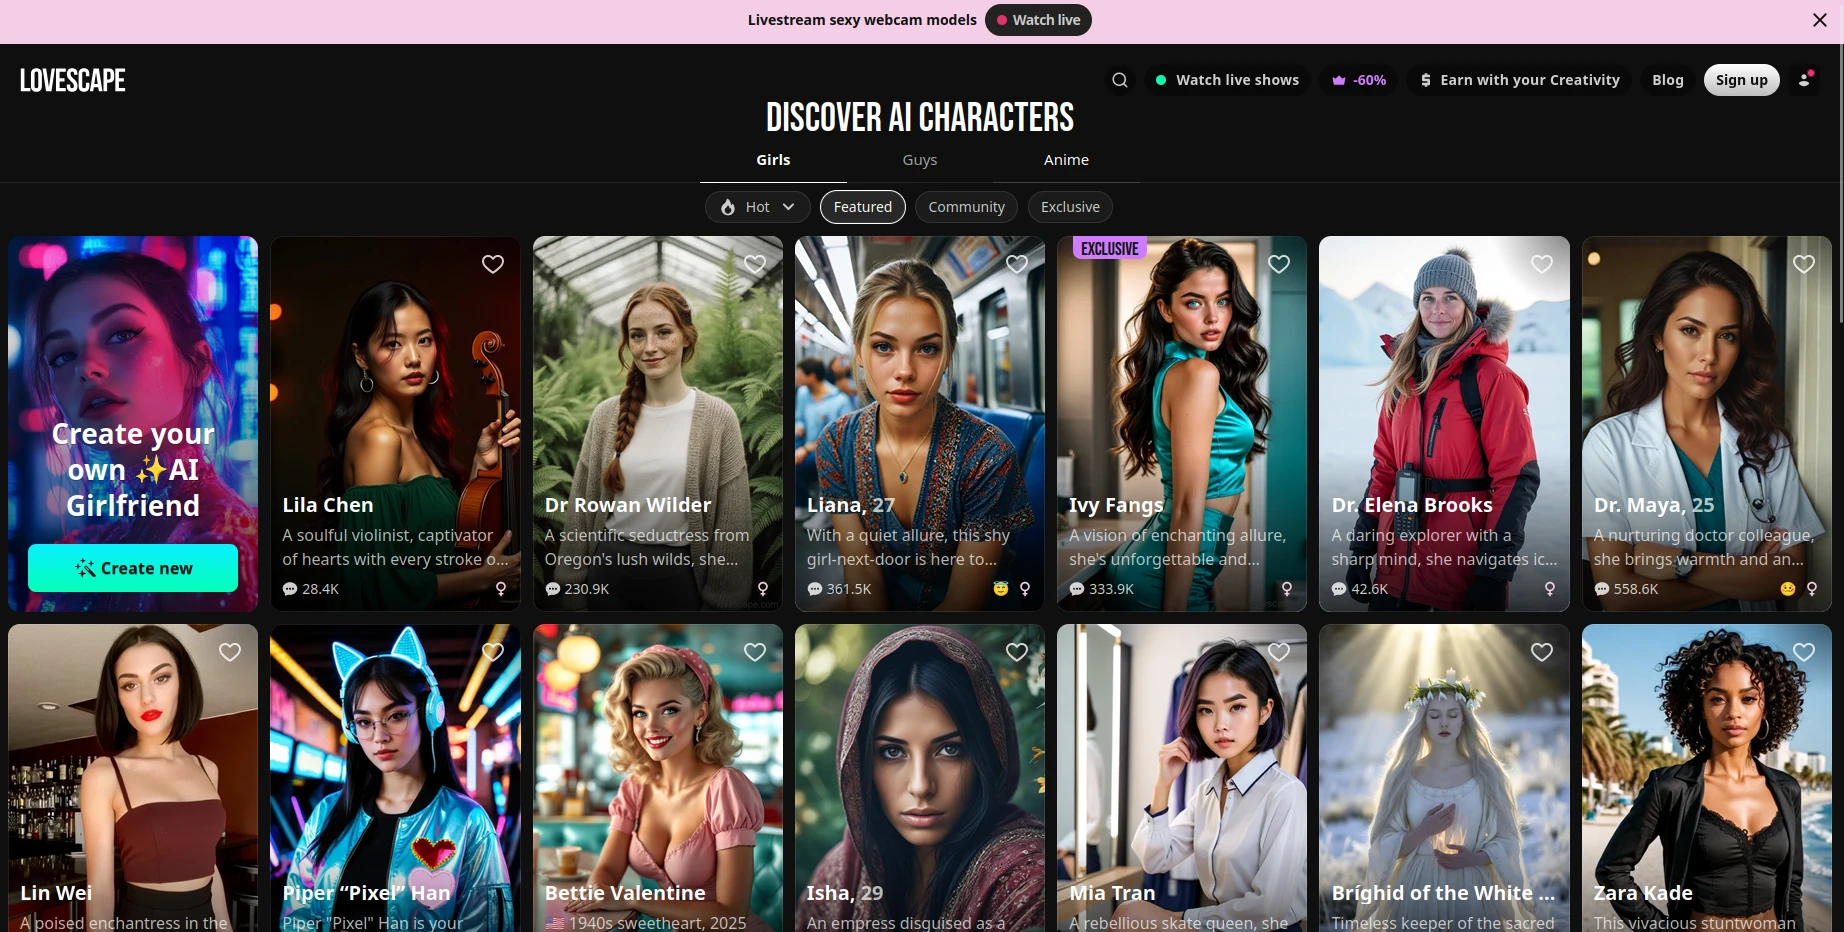Screen dimensions: 1844x932
Task: Click the profile icon beside Sign up
Action: pyautogui.click(x=1806, y=79)
